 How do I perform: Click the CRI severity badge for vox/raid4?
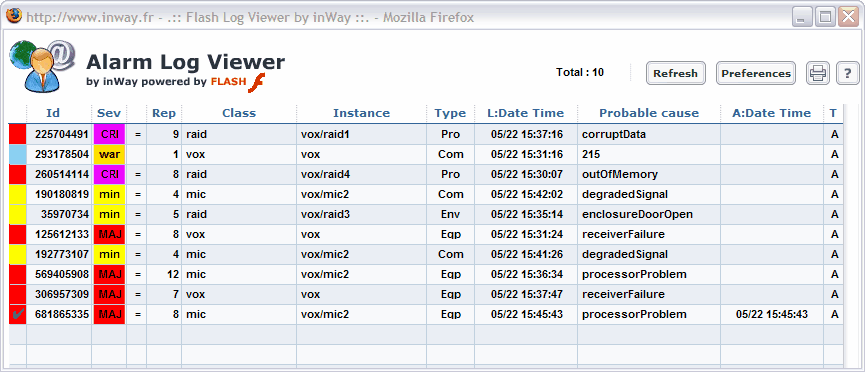click(109, 174)
